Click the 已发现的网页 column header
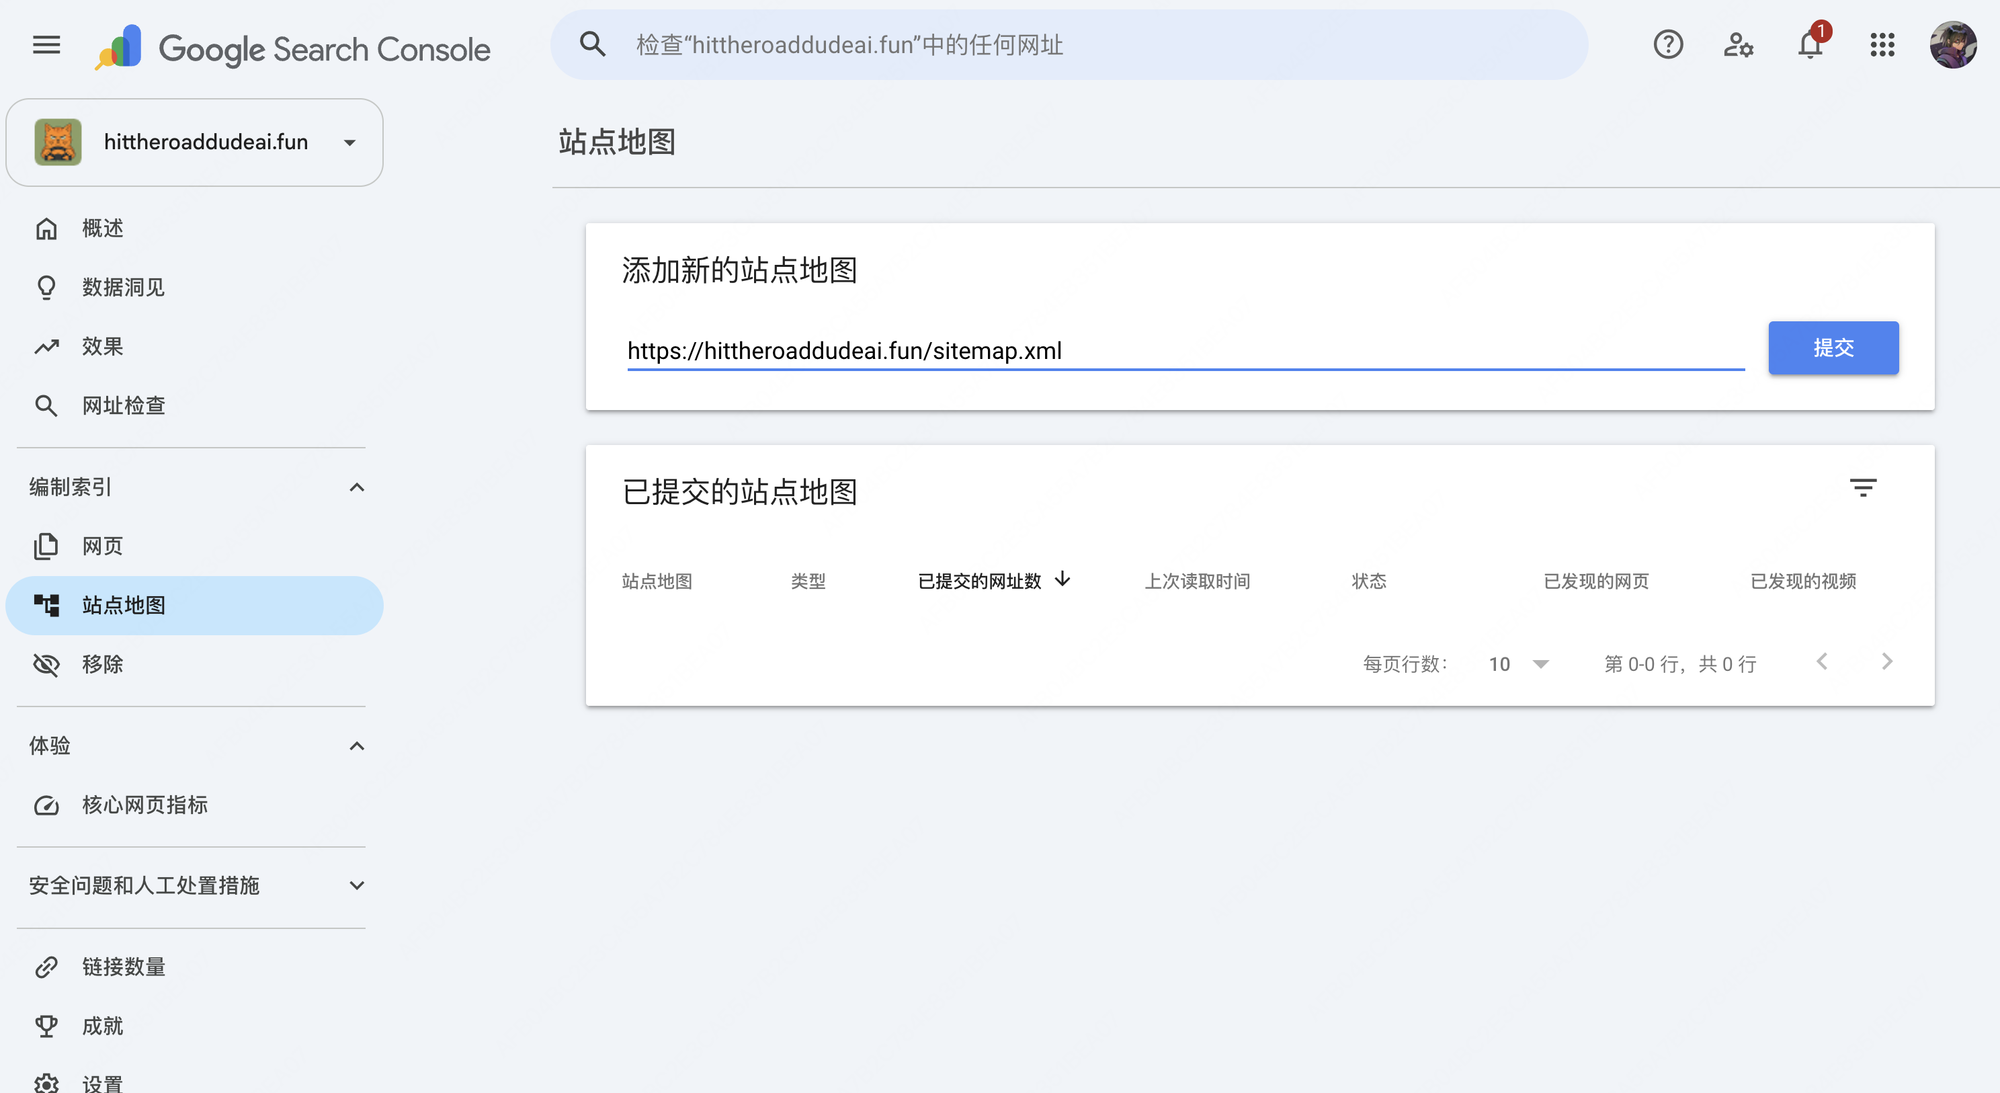The image size is (2000, 1093). click(x=1596, y=582)
